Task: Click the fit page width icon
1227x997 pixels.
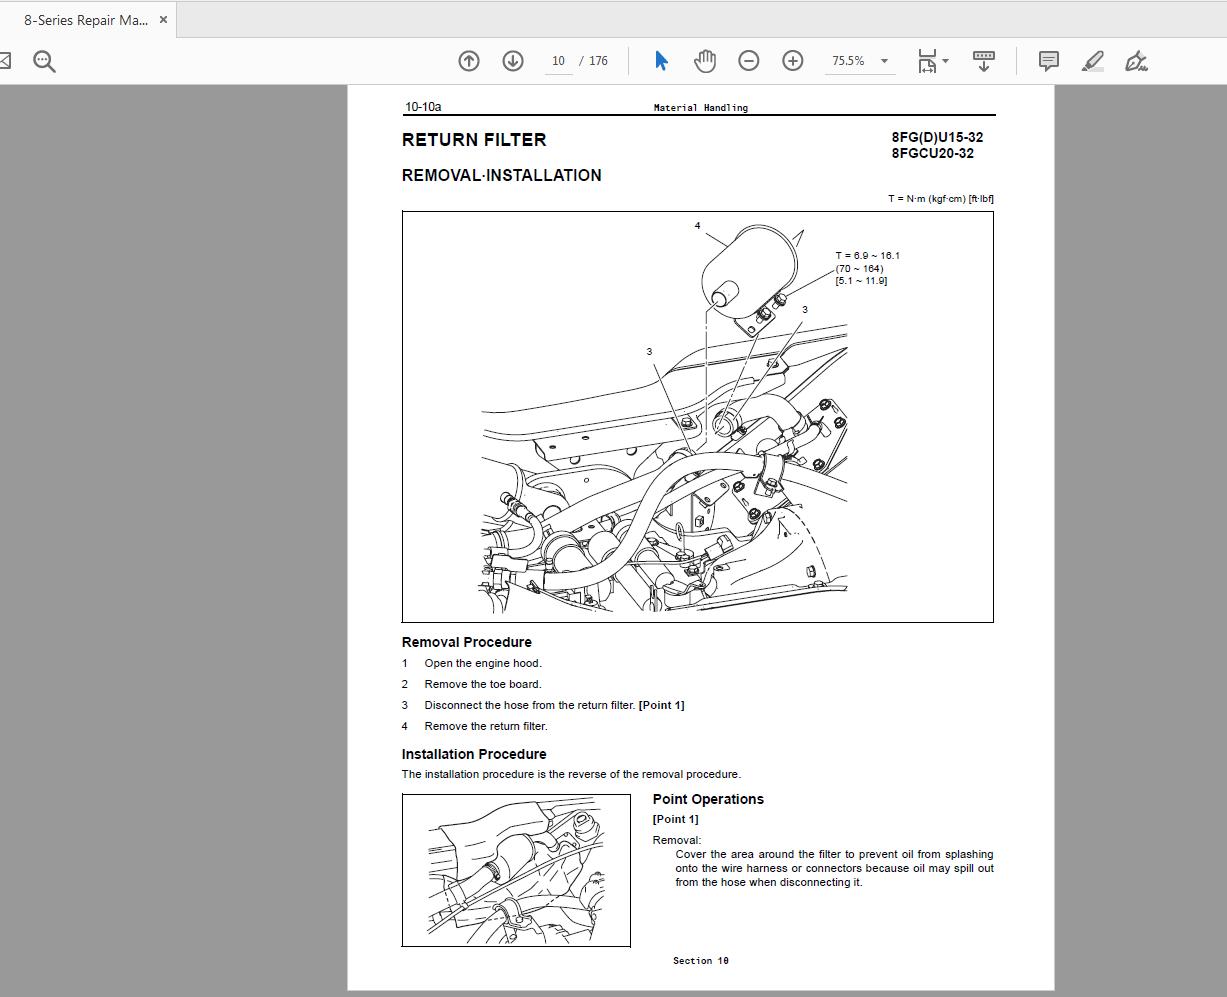Action: tap(927, 61)
